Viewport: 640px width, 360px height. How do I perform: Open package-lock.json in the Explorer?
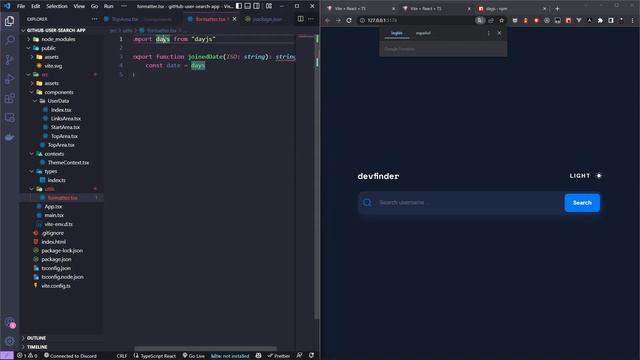(62, 251)
